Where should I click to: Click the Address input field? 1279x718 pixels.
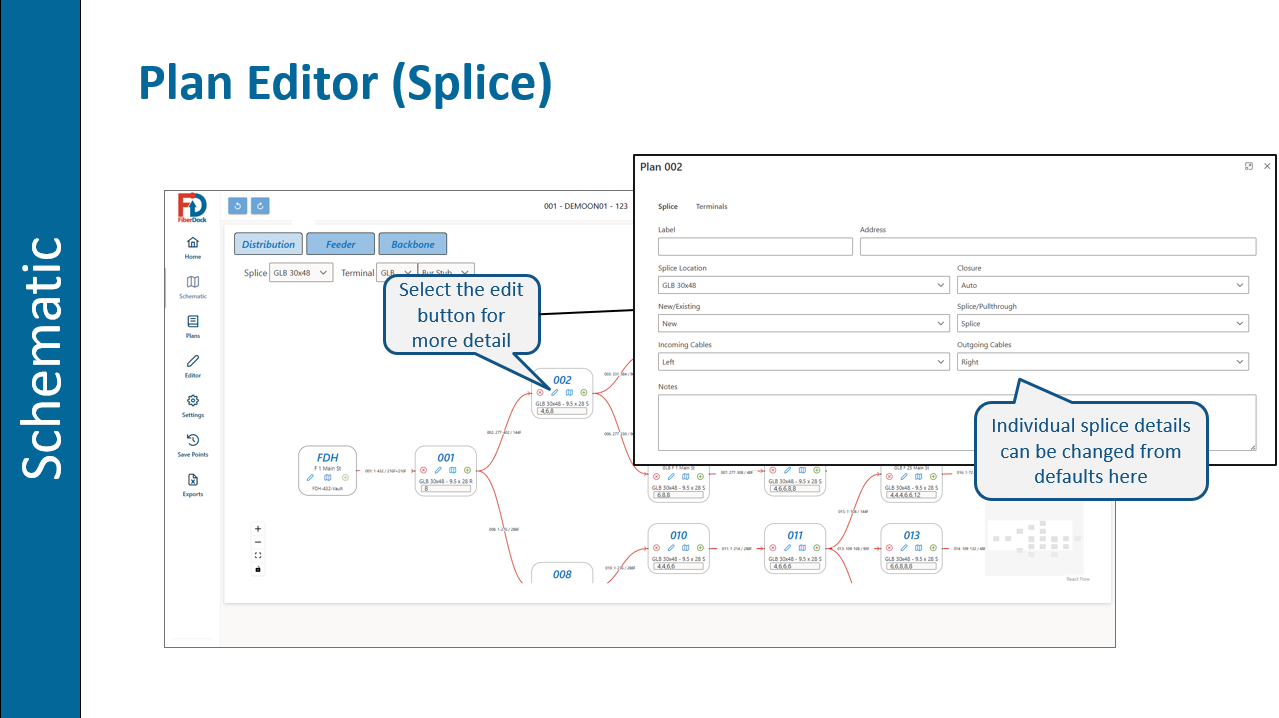coord(1058,246)
